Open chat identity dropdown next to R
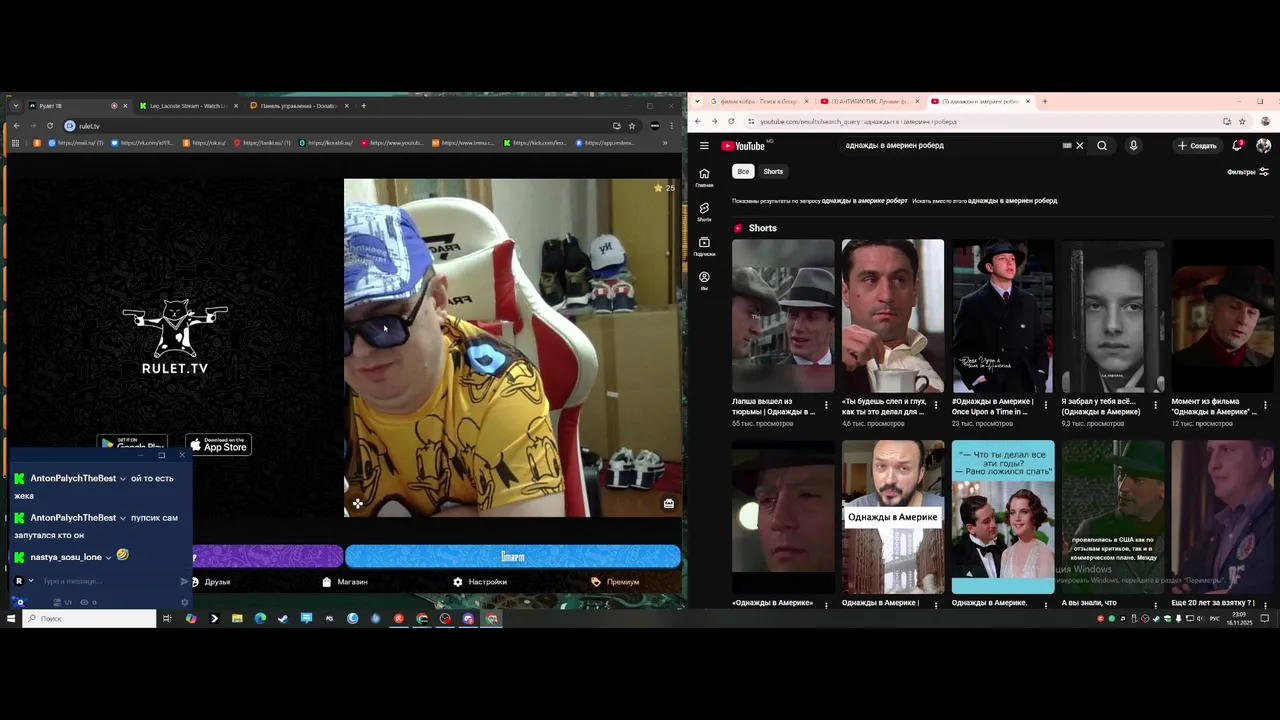 click(31, 581)
